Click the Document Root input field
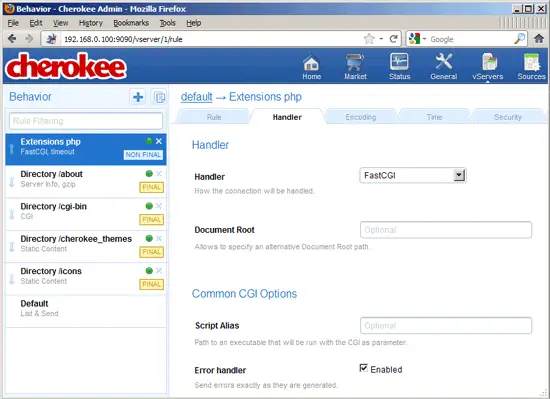This screenshot has width=550, height=399. [x=446, y=230]
